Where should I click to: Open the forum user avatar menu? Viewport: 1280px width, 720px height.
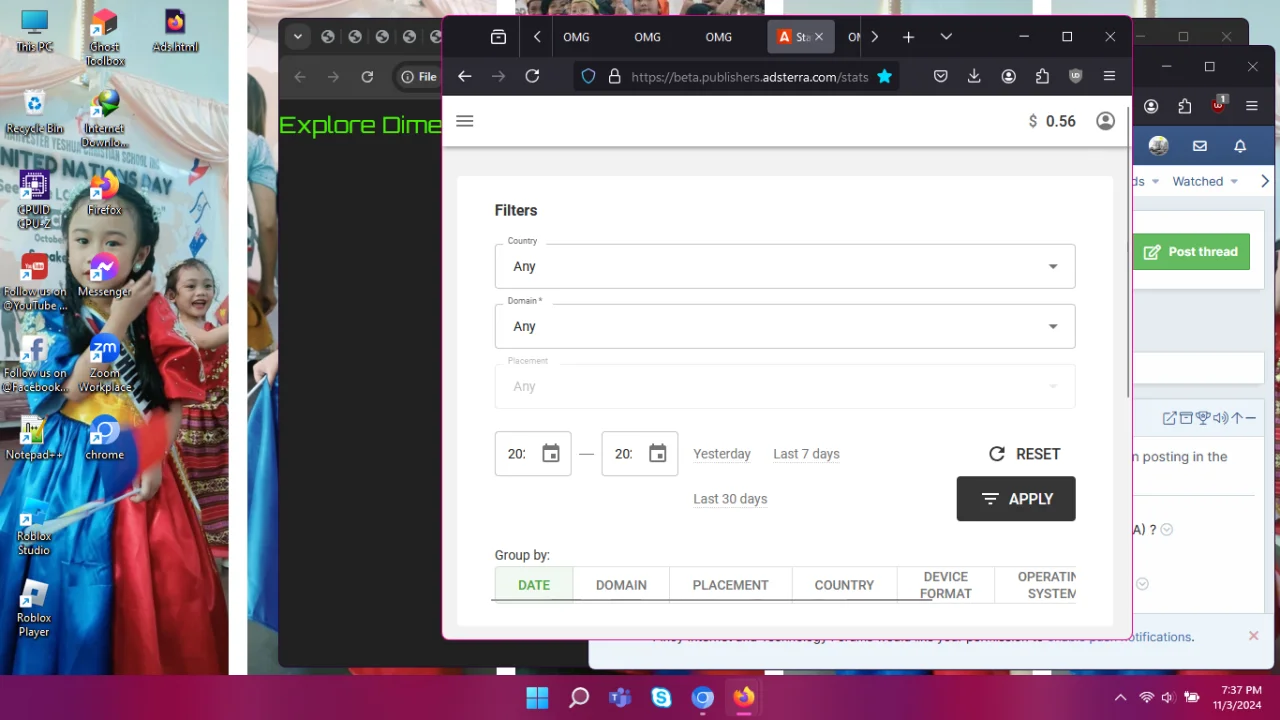click(1159, 146)
